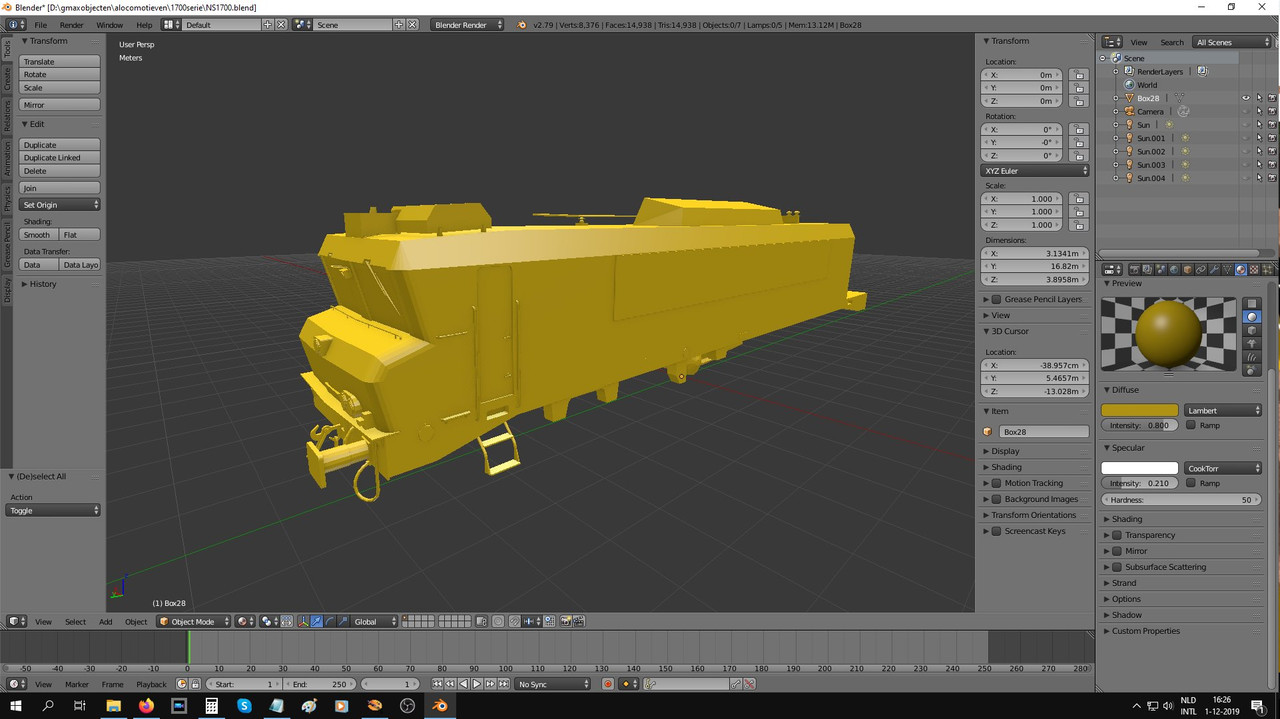
Task: Set material preview to hair strands
Action: pyautogui.click(x=1251, y=357)
